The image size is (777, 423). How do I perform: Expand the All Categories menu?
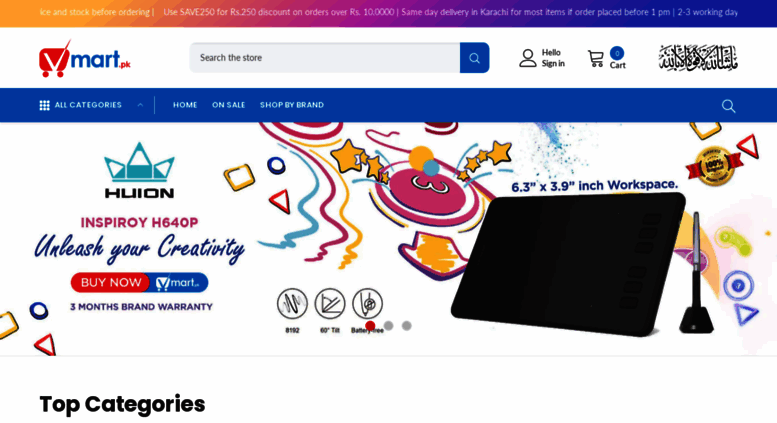[88, 105]
